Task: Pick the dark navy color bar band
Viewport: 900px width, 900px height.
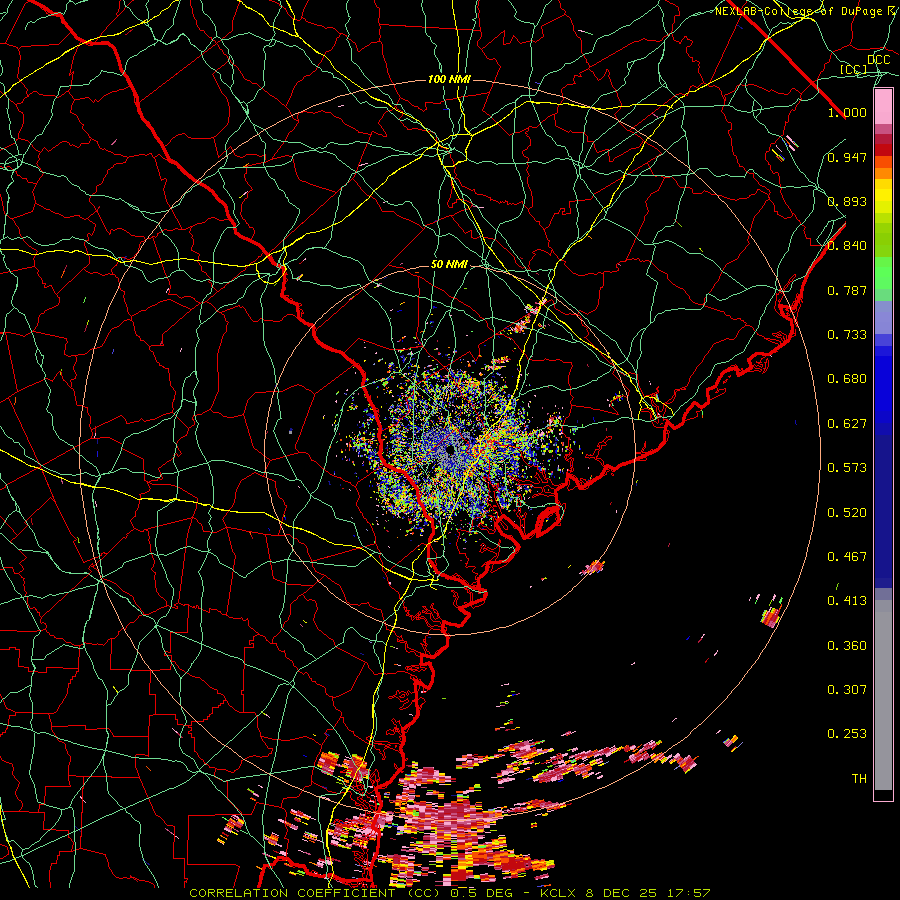Action: [x=883, y=511]
